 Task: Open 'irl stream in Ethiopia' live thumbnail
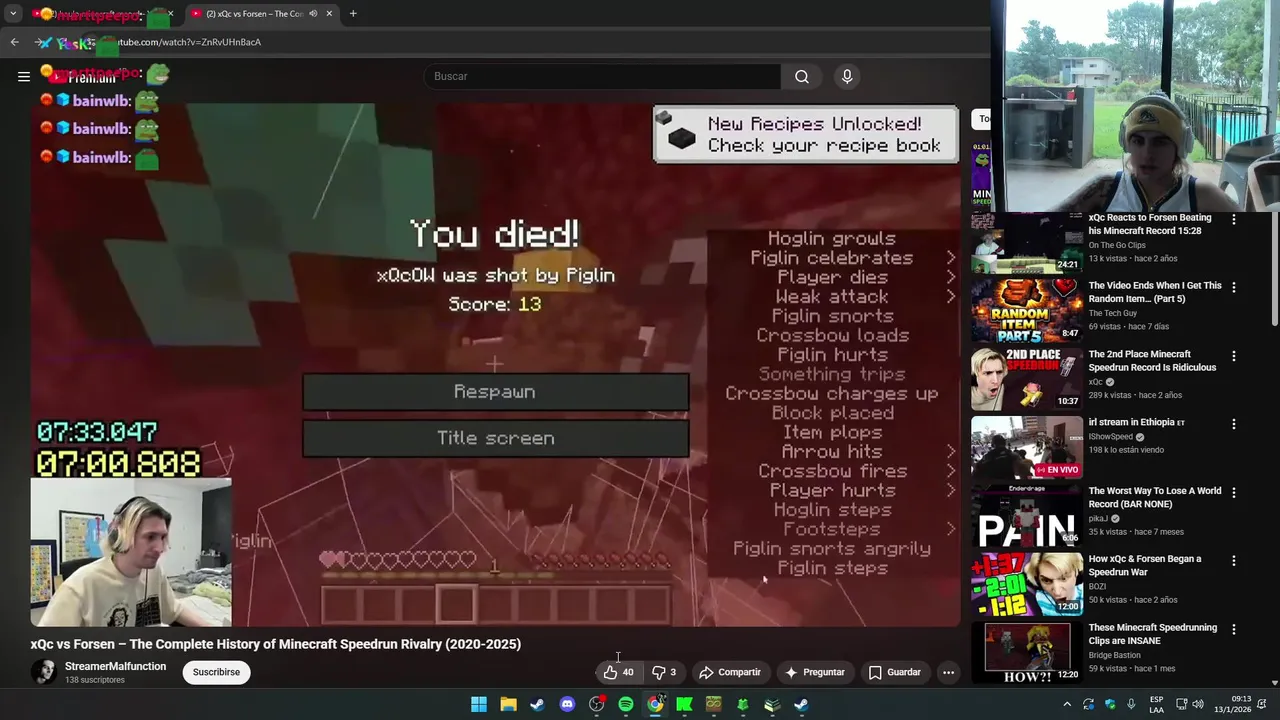1027,447
